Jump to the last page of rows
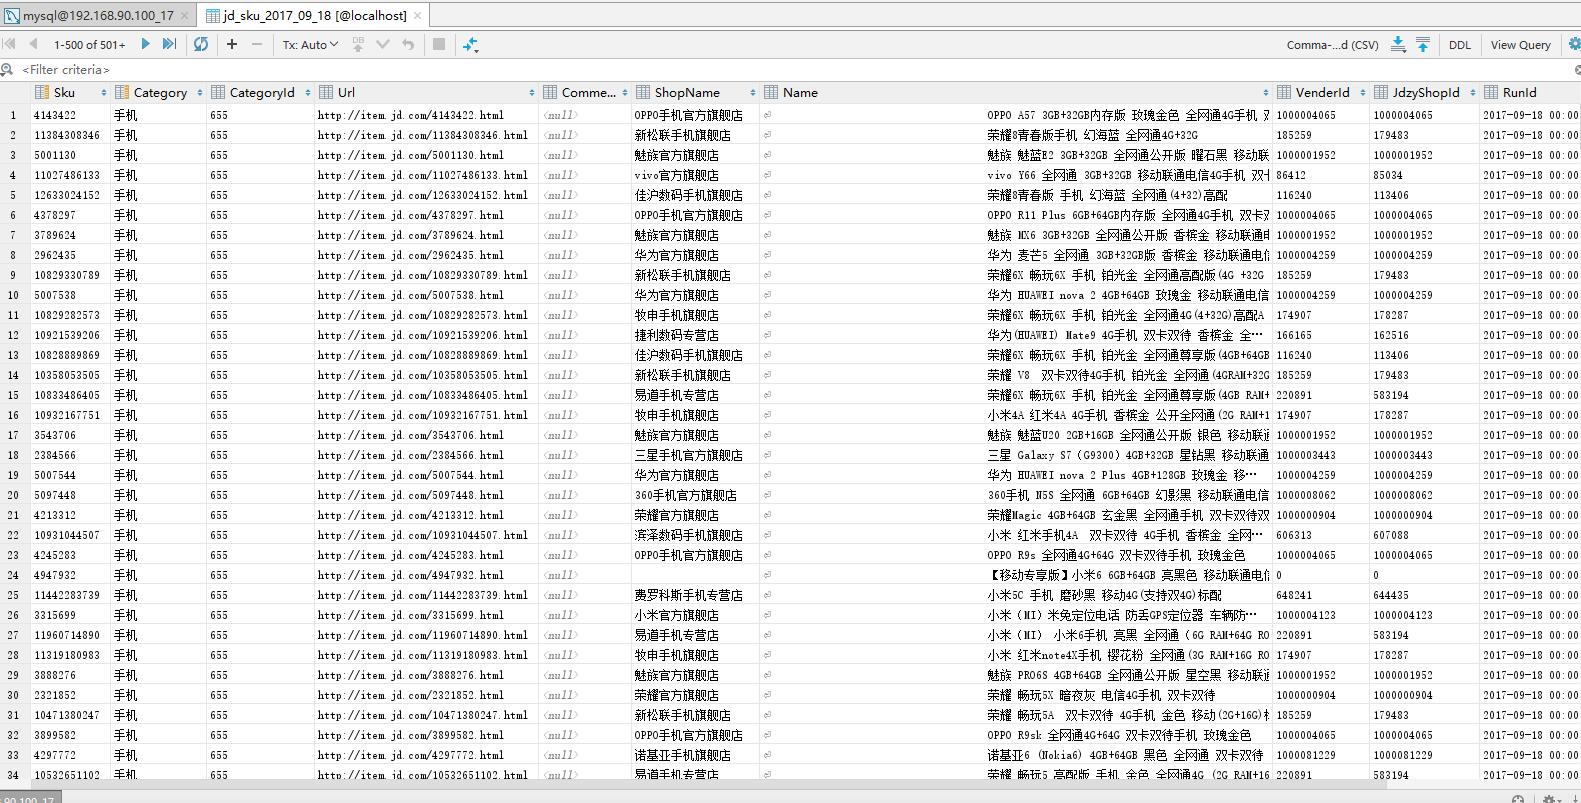 (x=169, y=44)
